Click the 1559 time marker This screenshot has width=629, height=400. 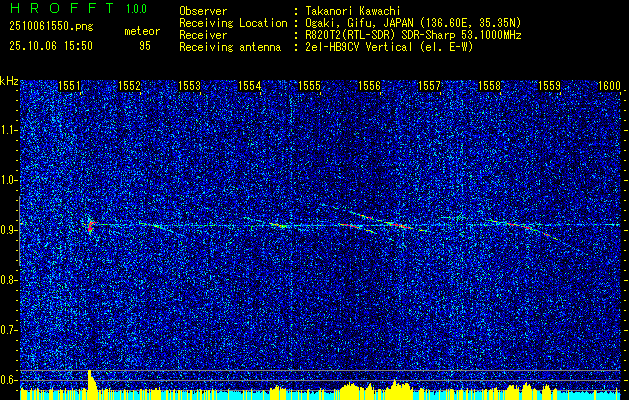550,86
